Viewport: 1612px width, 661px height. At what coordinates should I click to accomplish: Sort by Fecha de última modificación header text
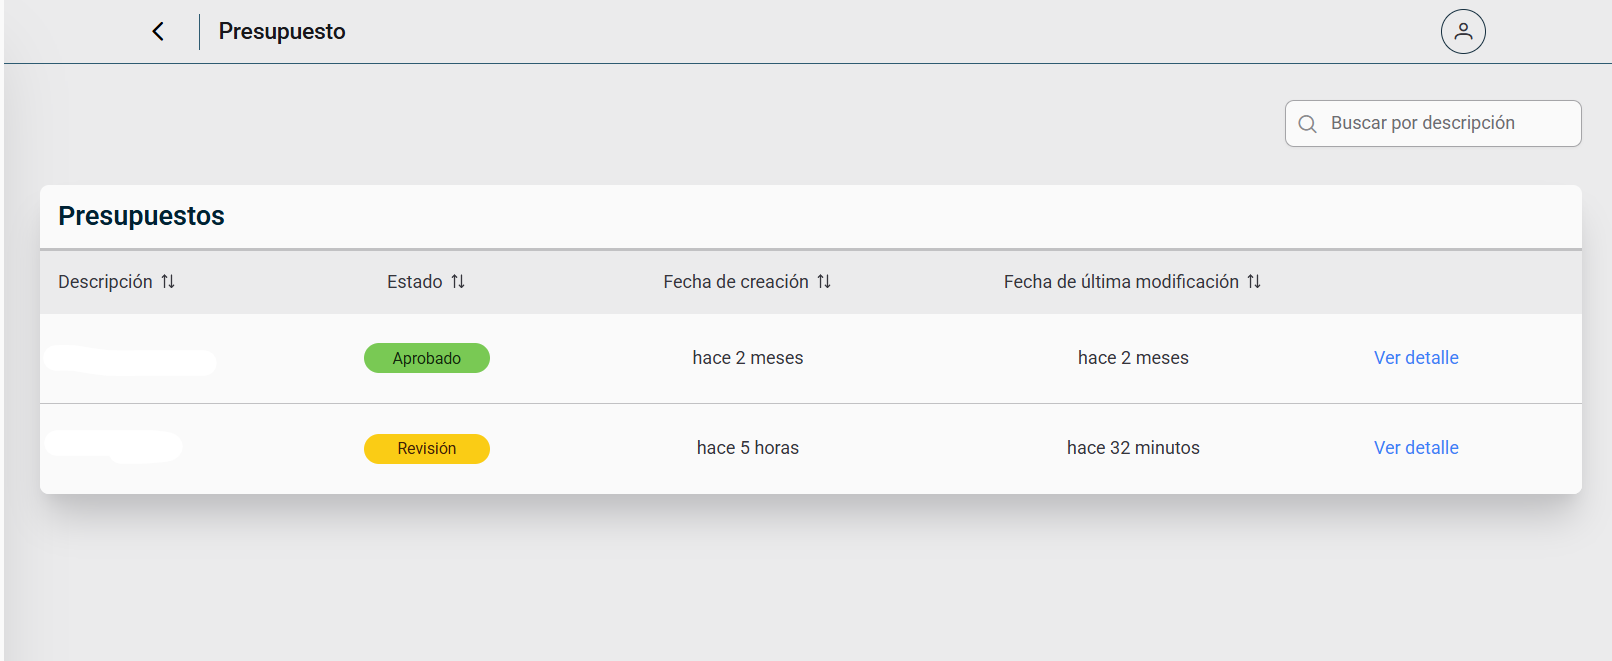1120,282
